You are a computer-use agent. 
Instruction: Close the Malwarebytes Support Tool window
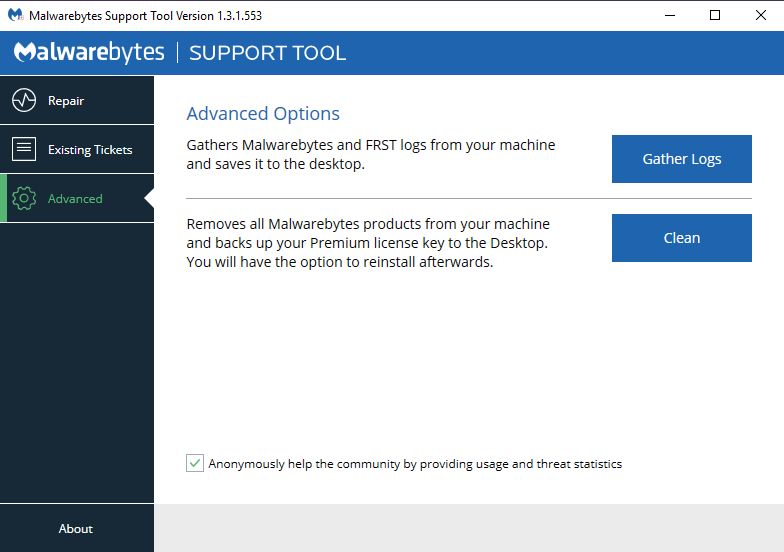tap(760, 15)
